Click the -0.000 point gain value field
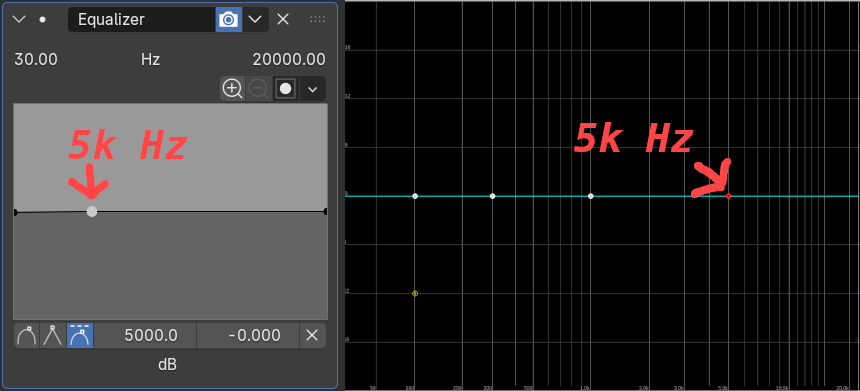860x391 pixels. click(x=248, y=336)
